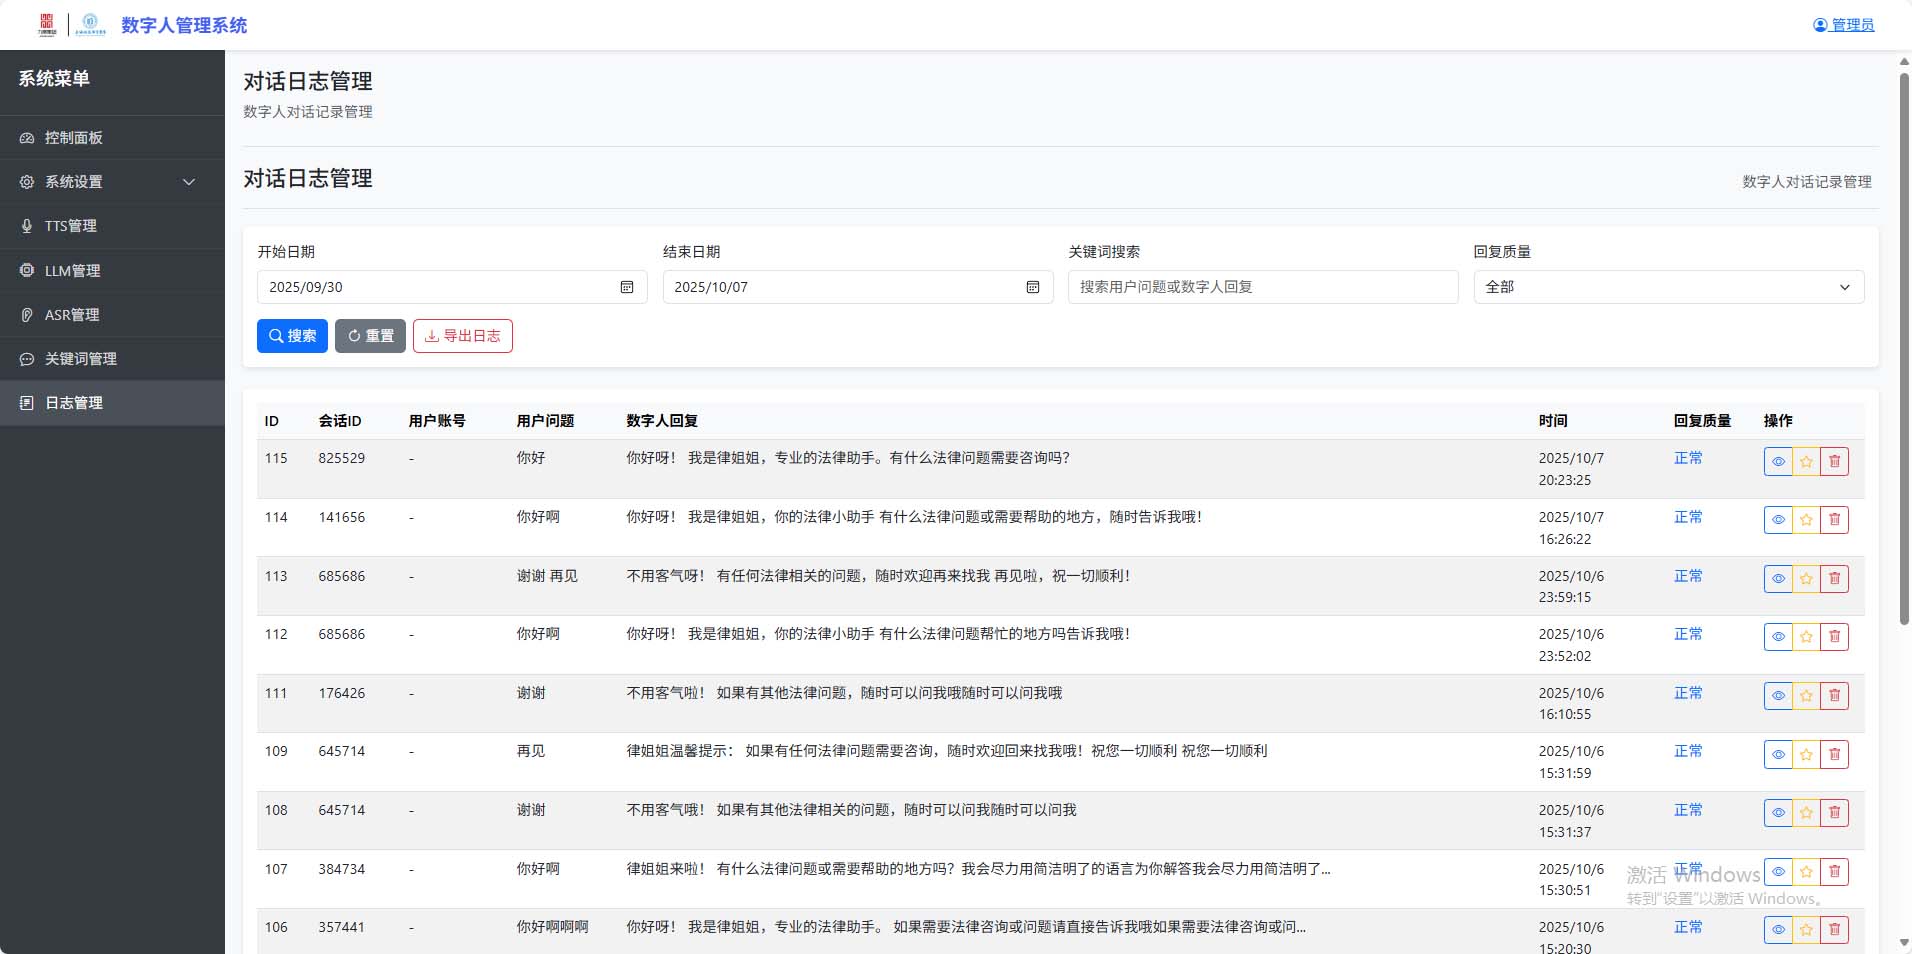
Task: Open the 回复质量 dropdown showing 全部
Action: tap(1668, 287)
